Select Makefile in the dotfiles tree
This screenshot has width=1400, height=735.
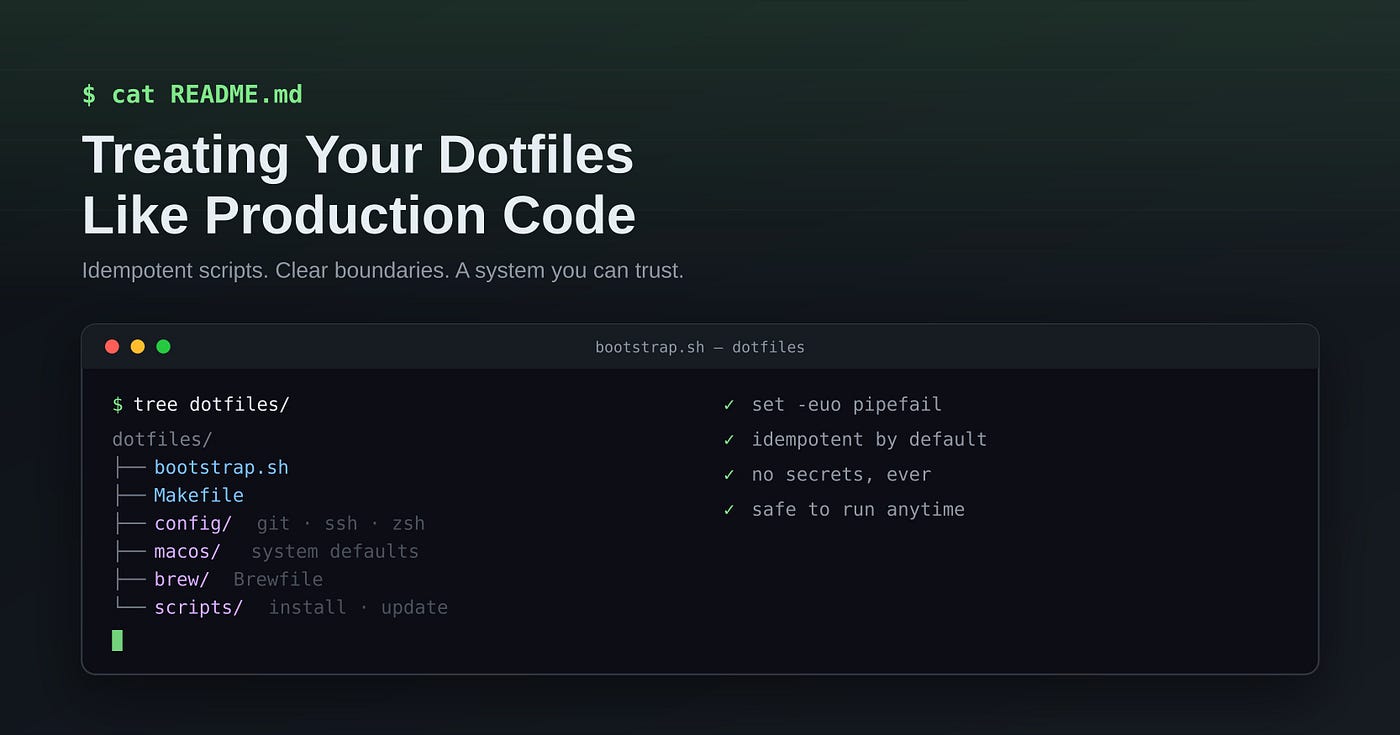click(x=199, y=496)
